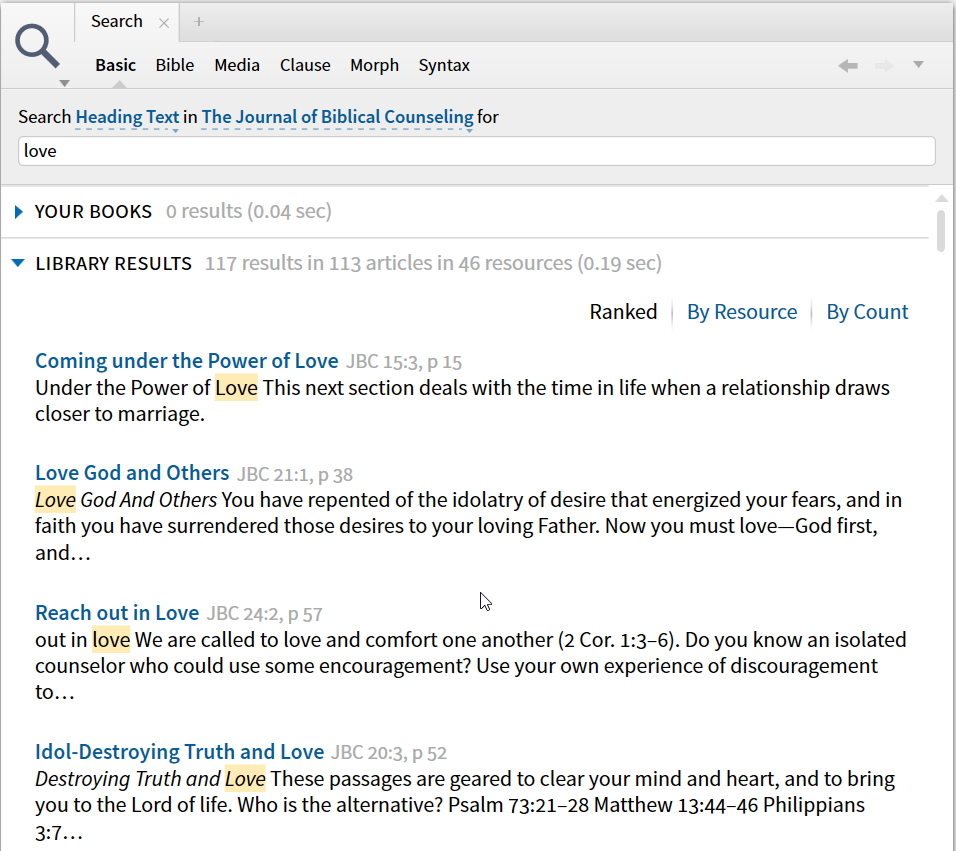Open 'Reach out in Love' result
This screenshot has width=956, height=851.
coord(117,613)
